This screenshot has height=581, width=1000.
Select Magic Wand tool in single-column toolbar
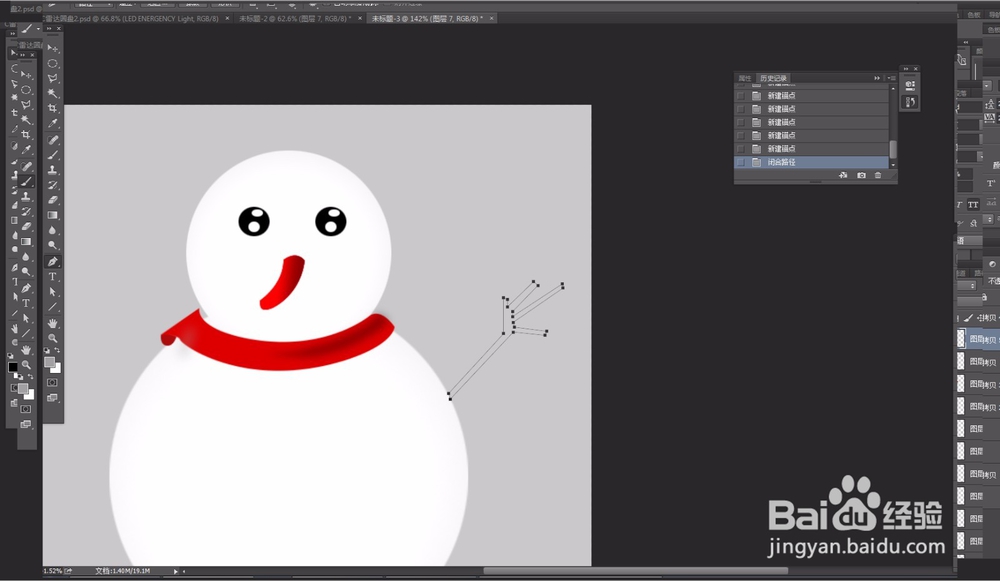click(52, 94)
